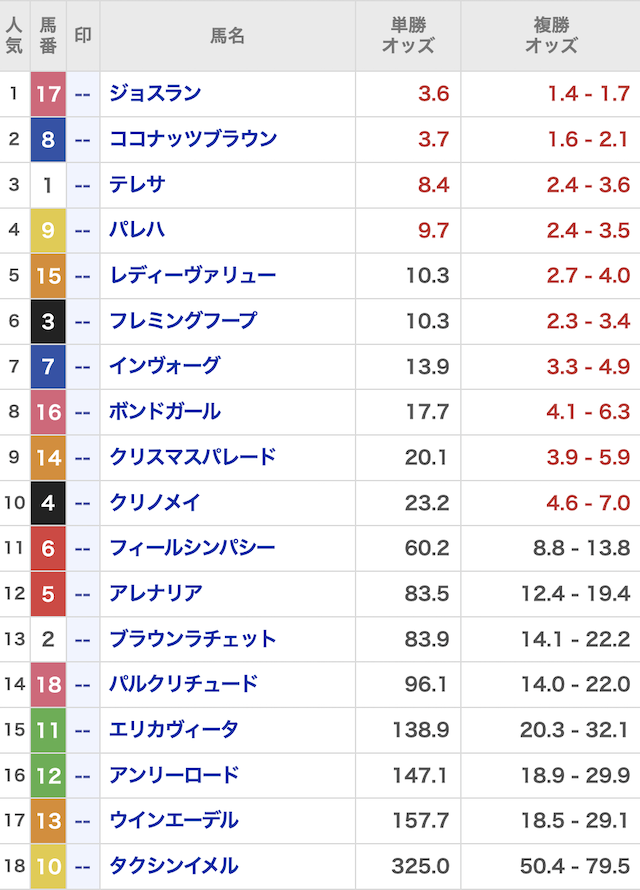
Task: Select the パレハ horse link
Action: pyautogui.click(x=137, y=230)
